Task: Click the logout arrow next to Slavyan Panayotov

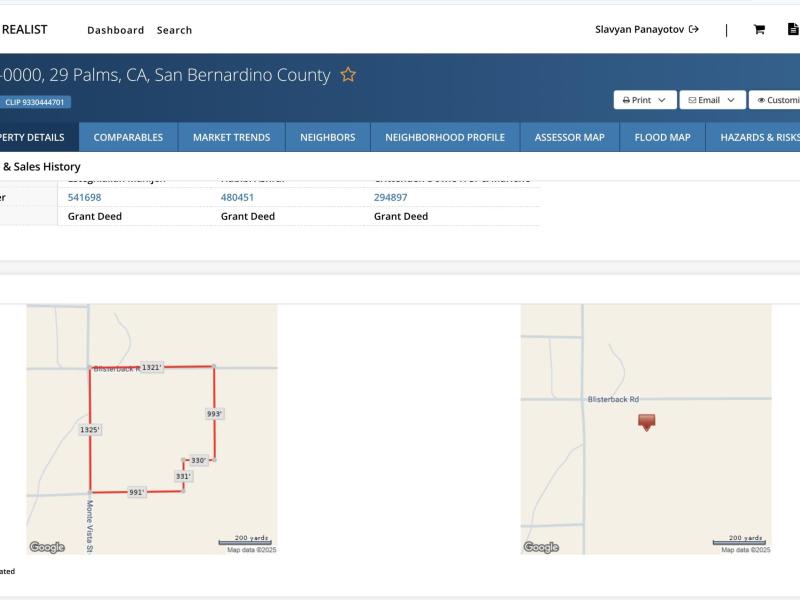Action: point(694,30)
